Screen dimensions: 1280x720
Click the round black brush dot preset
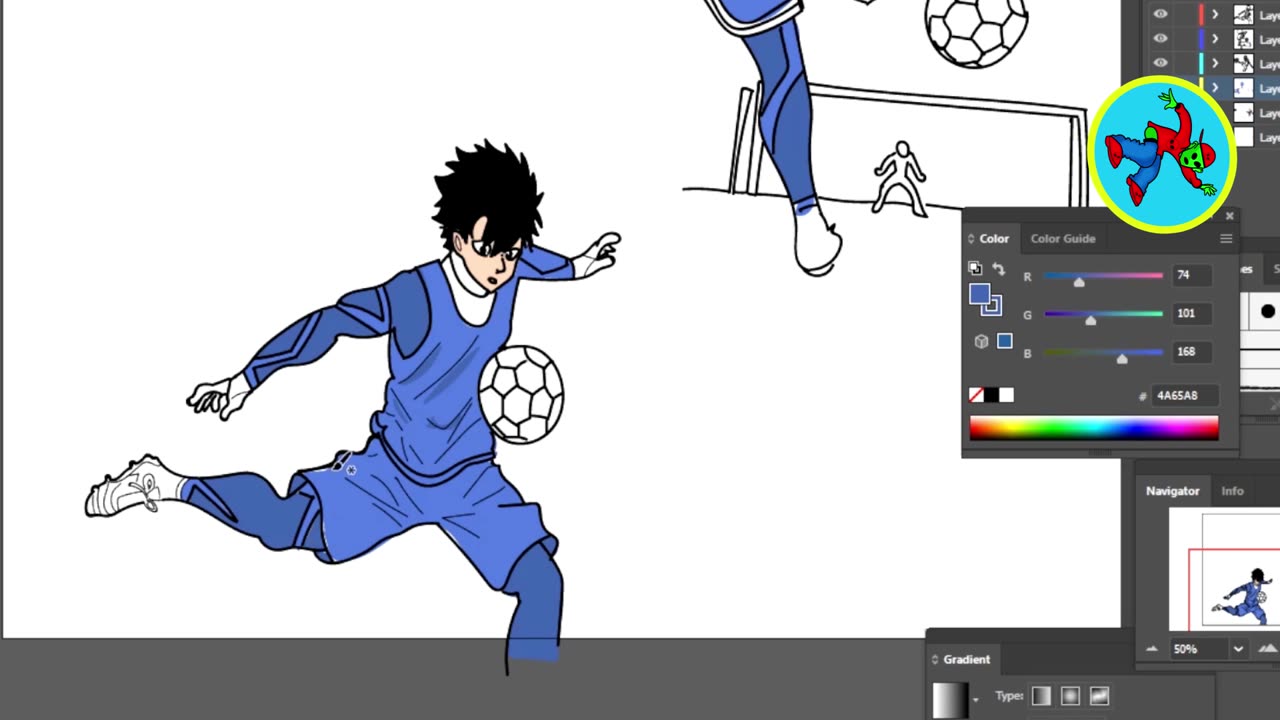tap(1267, 311)
